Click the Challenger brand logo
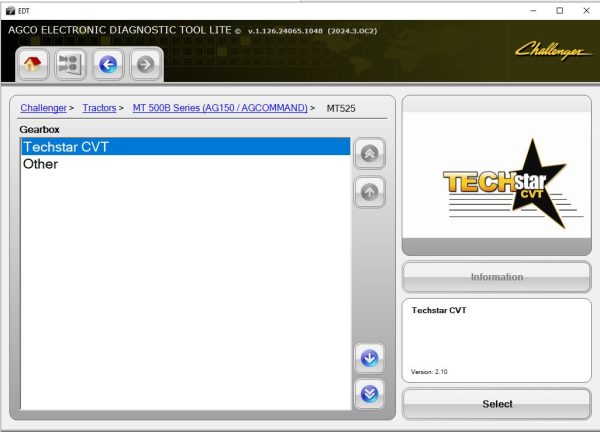This screenshot has height=432, width=600. coord(553,51)
